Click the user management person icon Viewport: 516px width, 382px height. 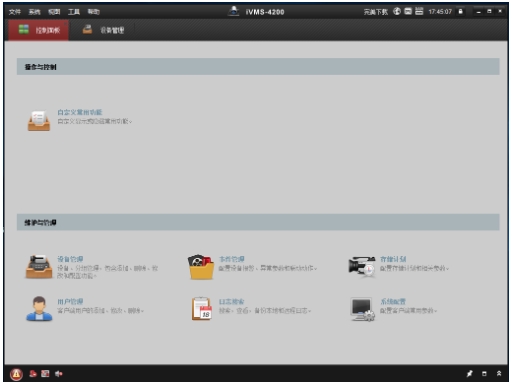(39, 309)
